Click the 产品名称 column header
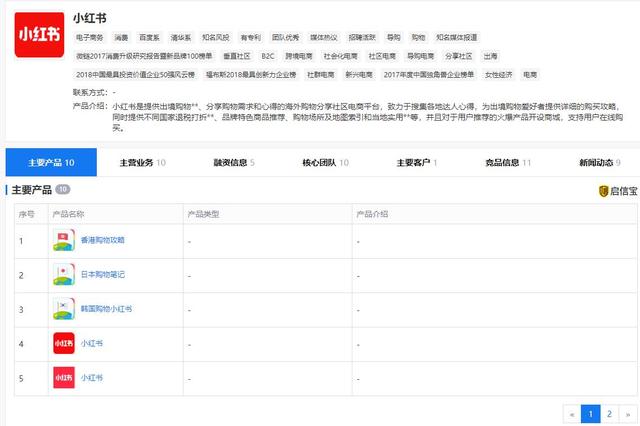 tap(68, 214)
